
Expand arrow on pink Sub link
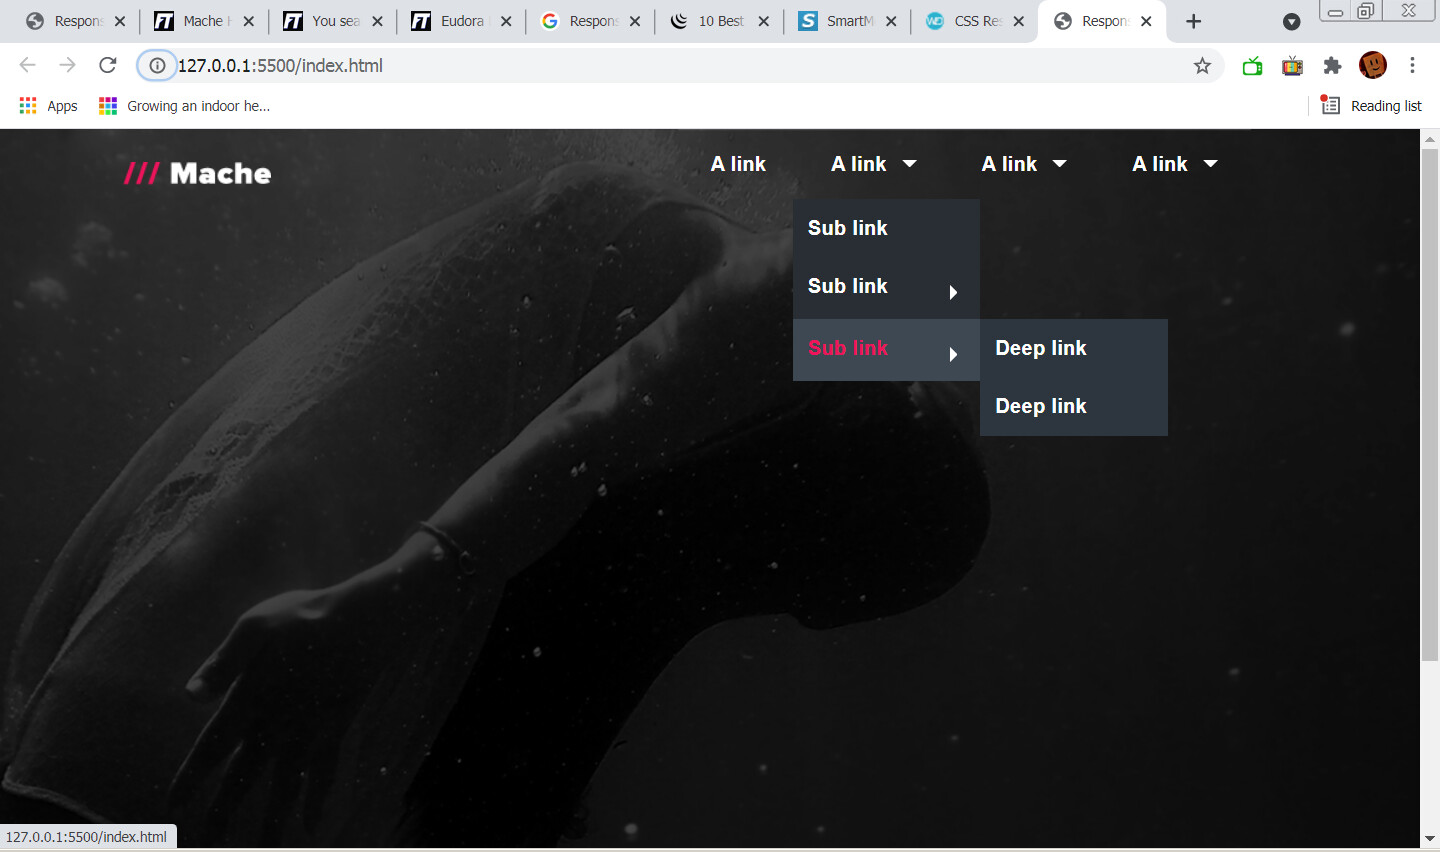[x=953, y=354]
